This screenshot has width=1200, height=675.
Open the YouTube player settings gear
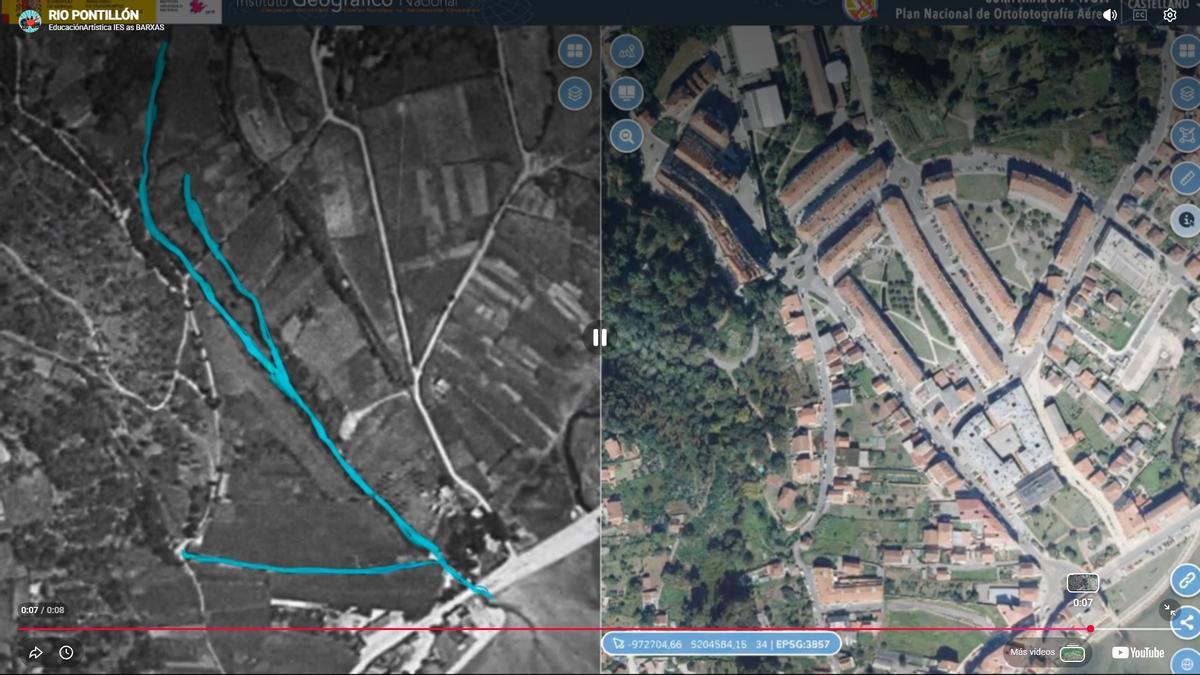[x=1170, y=15]
